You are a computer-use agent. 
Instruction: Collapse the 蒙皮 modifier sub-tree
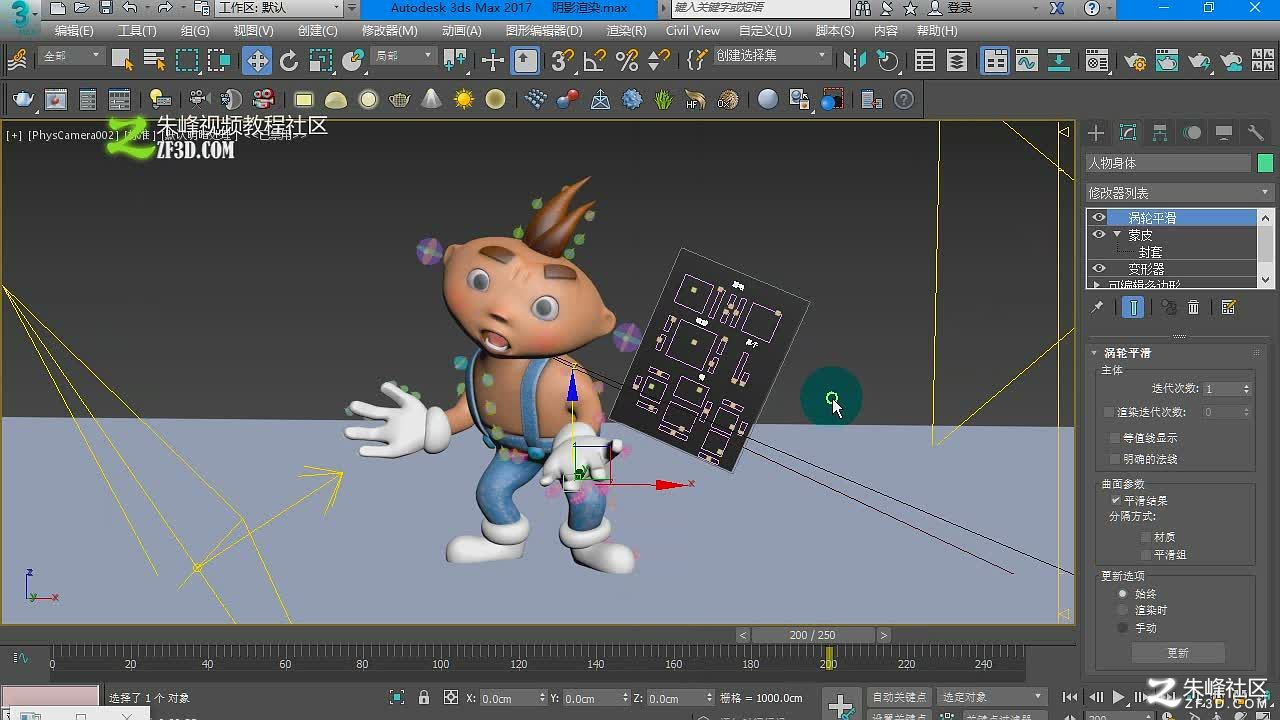click(x=1117, y=235)
